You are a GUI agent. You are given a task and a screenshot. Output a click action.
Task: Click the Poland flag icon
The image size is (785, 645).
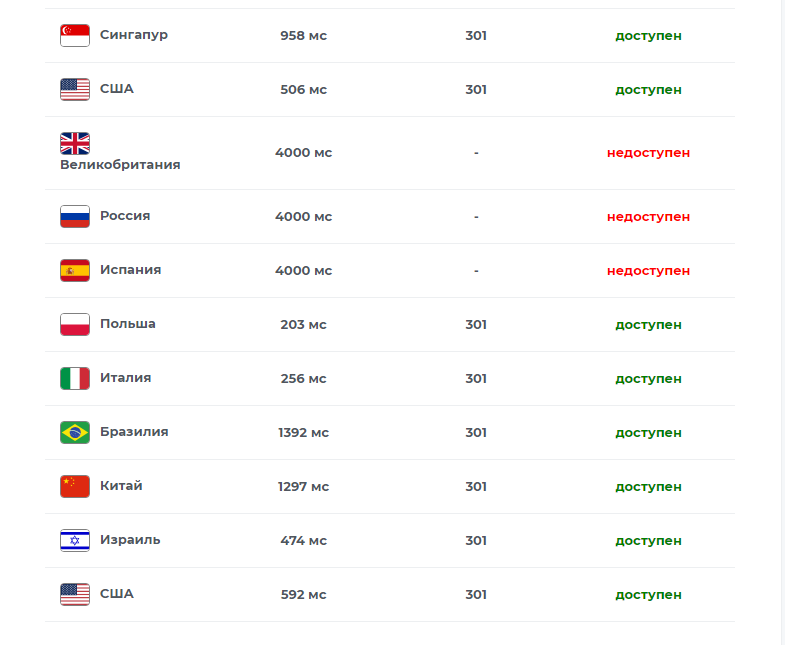[x=75, y=324]
